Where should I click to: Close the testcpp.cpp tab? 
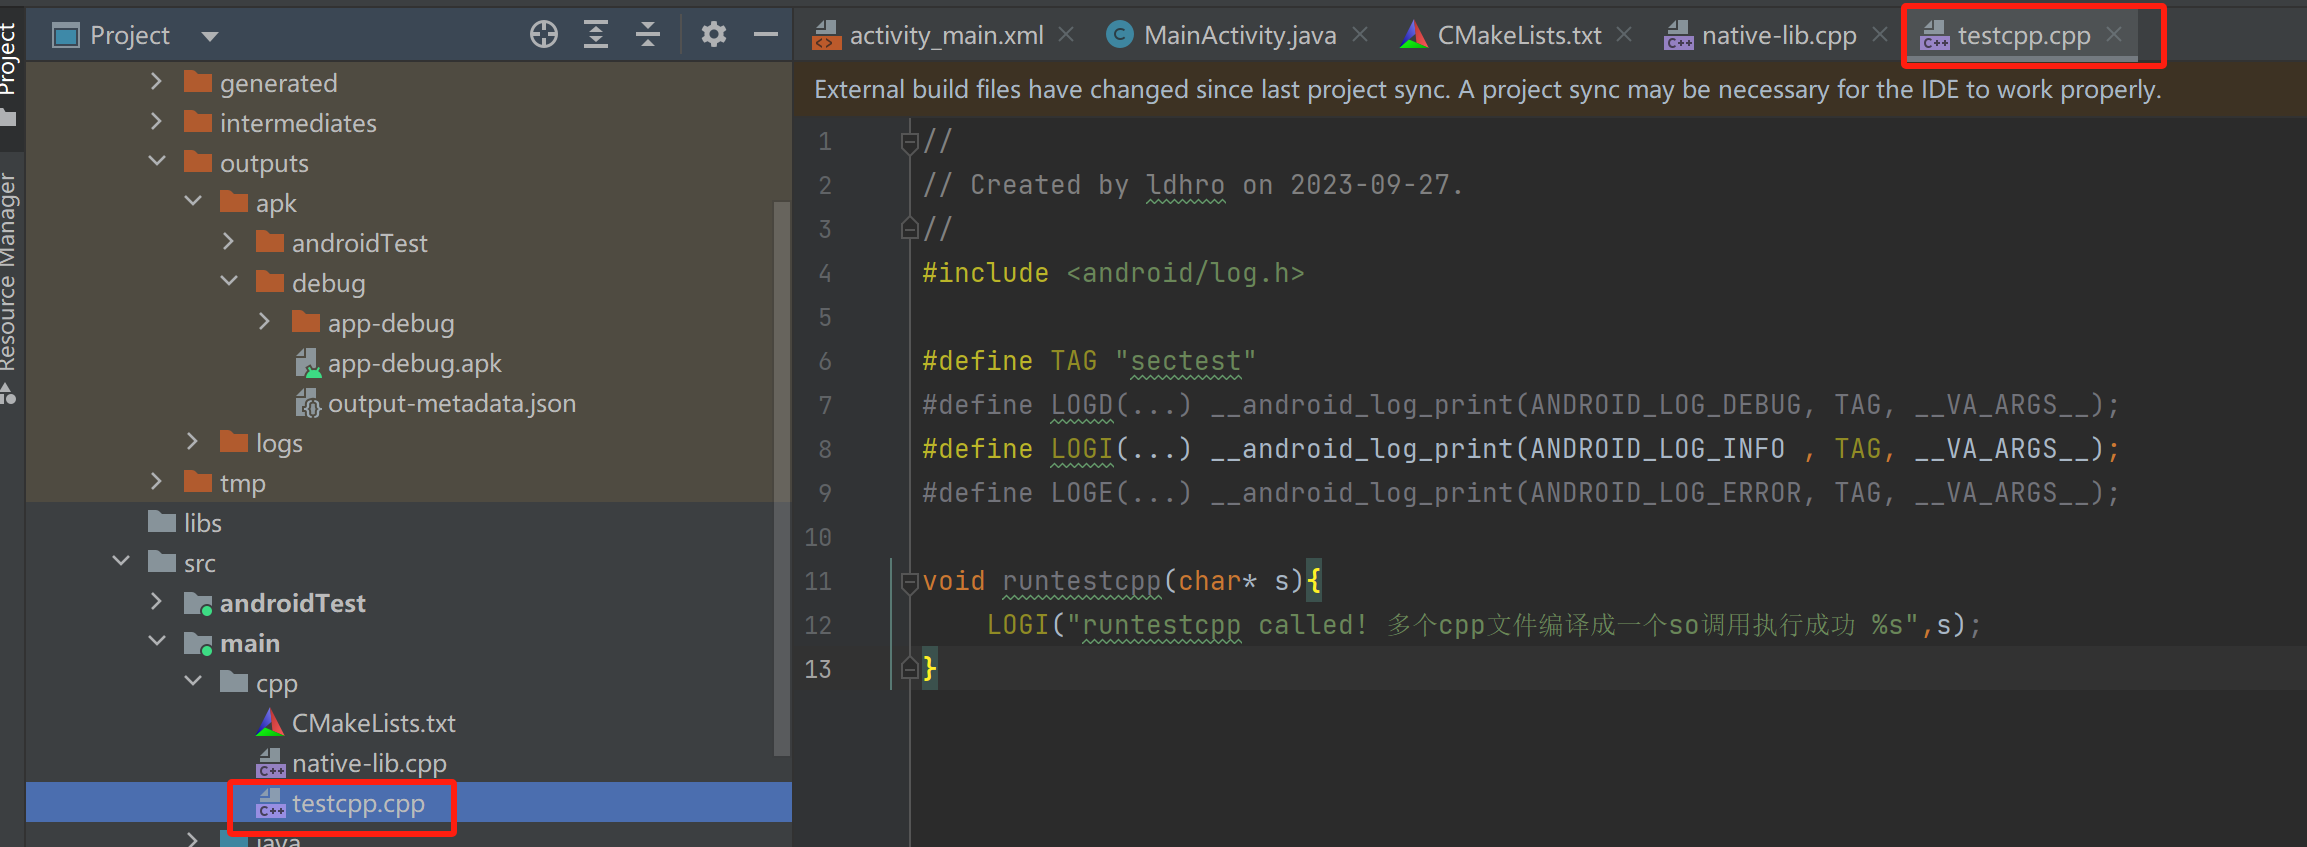(x=2114, y=35)
